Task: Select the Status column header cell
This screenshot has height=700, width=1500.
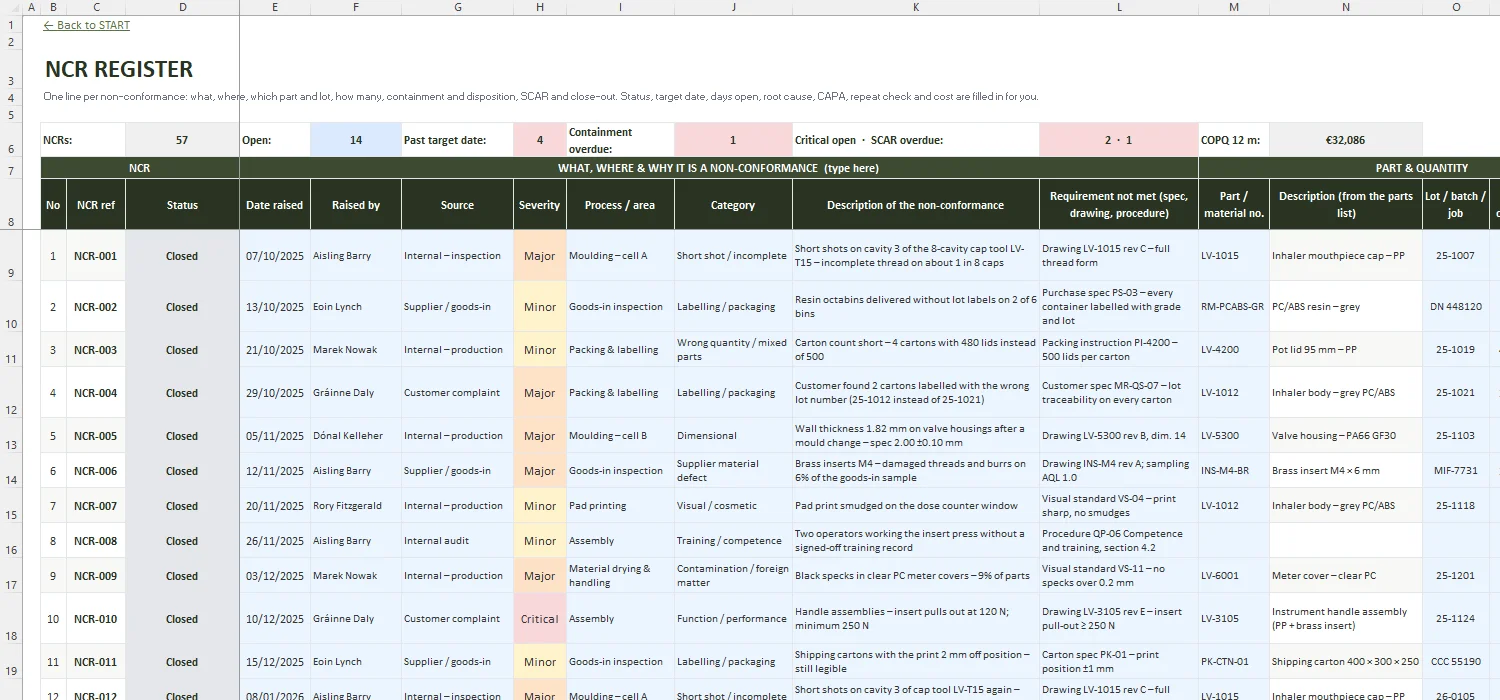Action: 182,205
